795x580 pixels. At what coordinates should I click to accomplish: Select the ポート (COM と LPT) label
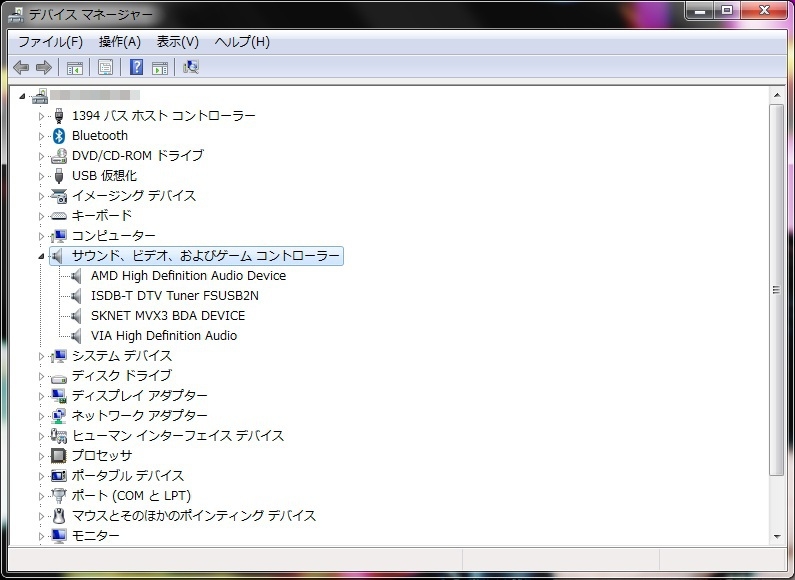coord(131,496)
